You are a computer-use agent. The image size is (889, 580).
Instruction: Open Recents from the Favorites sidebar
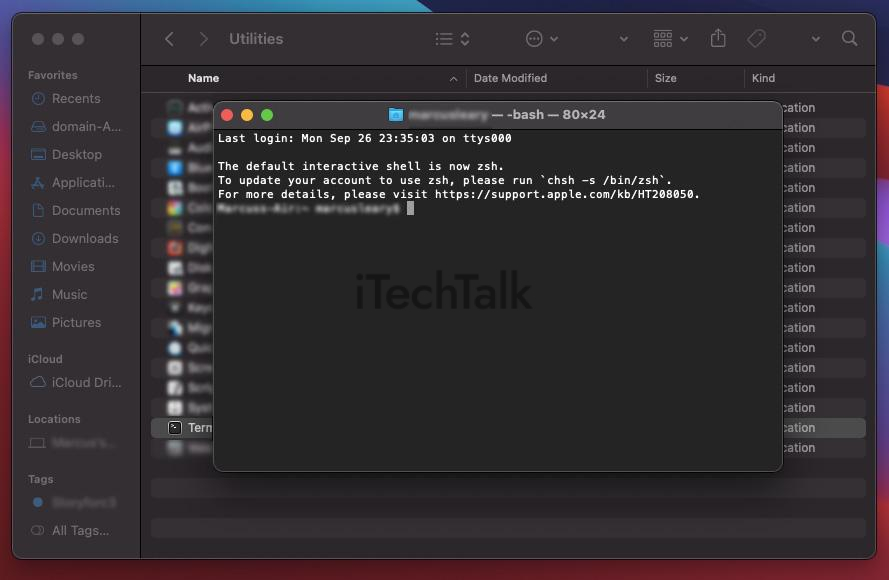pos(75,98)
